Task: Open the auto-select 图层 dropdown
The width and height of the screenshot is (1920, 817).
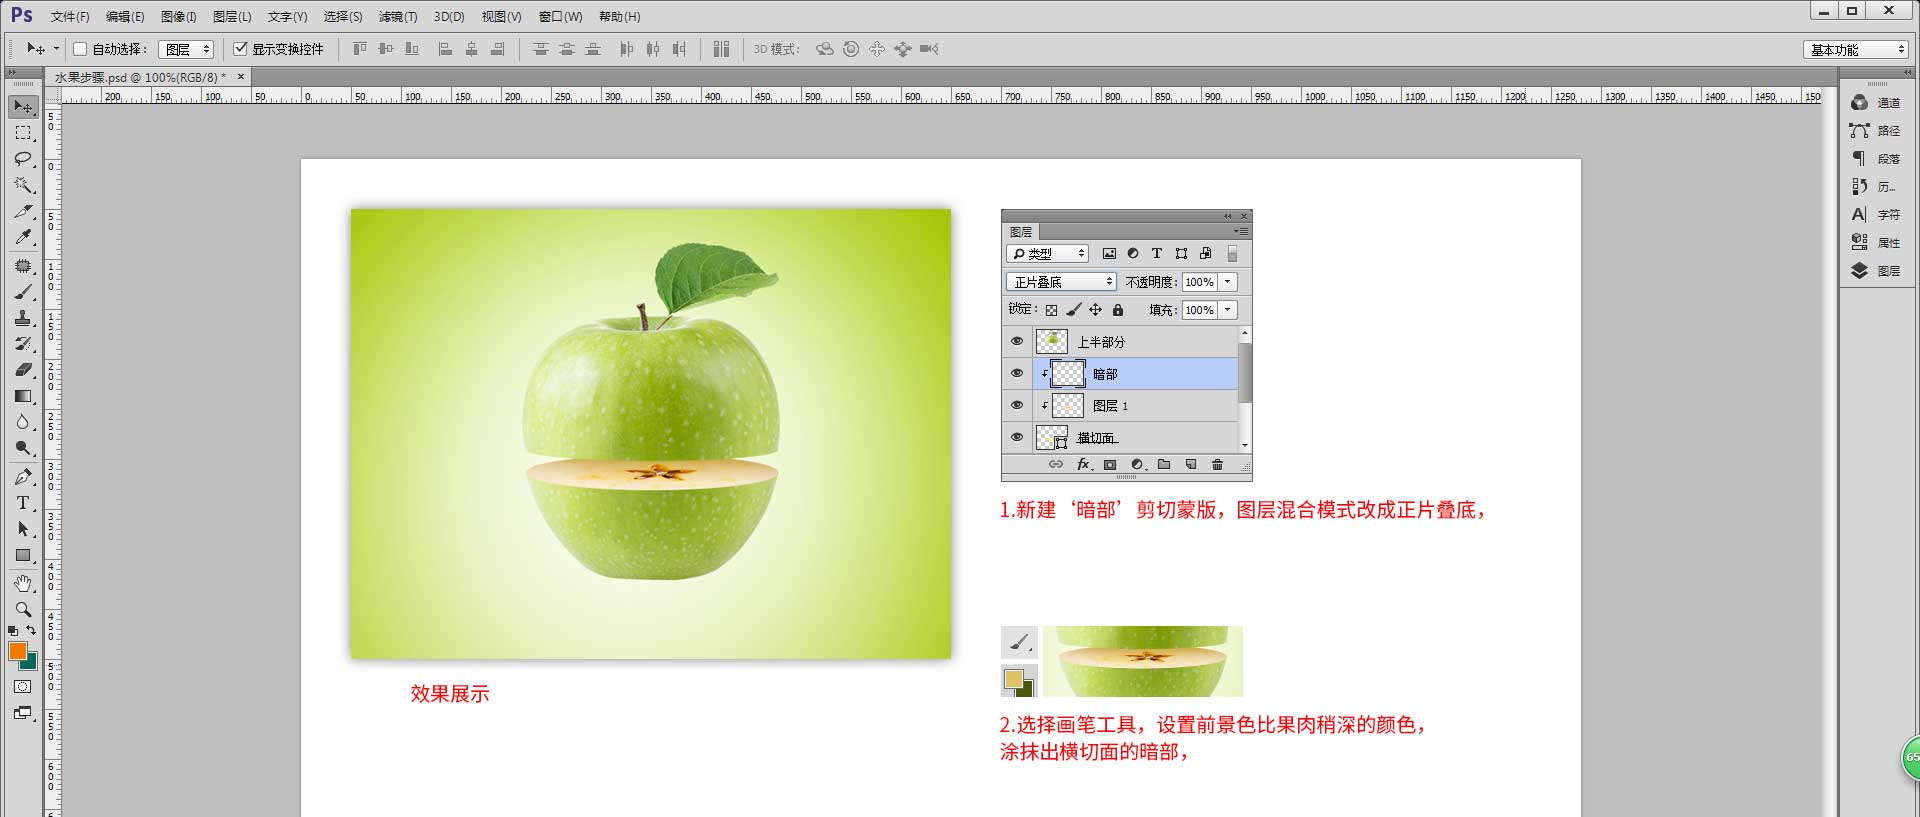Action: [x=186, y=49]
